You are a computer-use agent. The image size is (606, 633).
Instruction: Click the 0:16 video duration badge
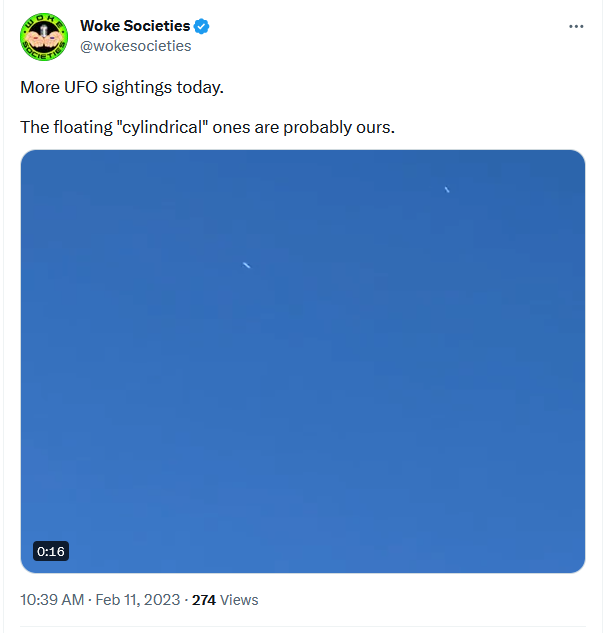tap(51, 551)
